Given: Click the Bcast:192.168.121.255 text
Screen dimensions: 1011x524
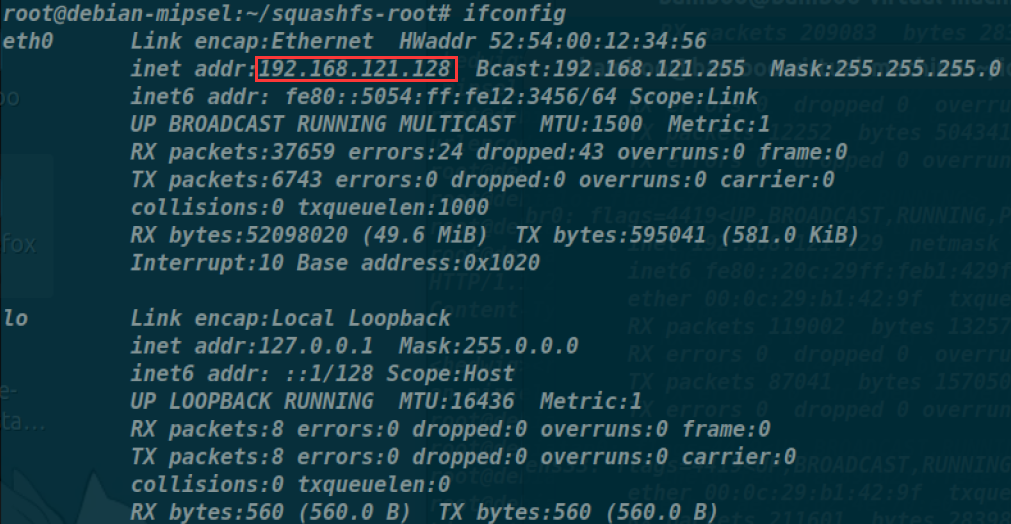Looking at the screenshot, I should 610,69.
